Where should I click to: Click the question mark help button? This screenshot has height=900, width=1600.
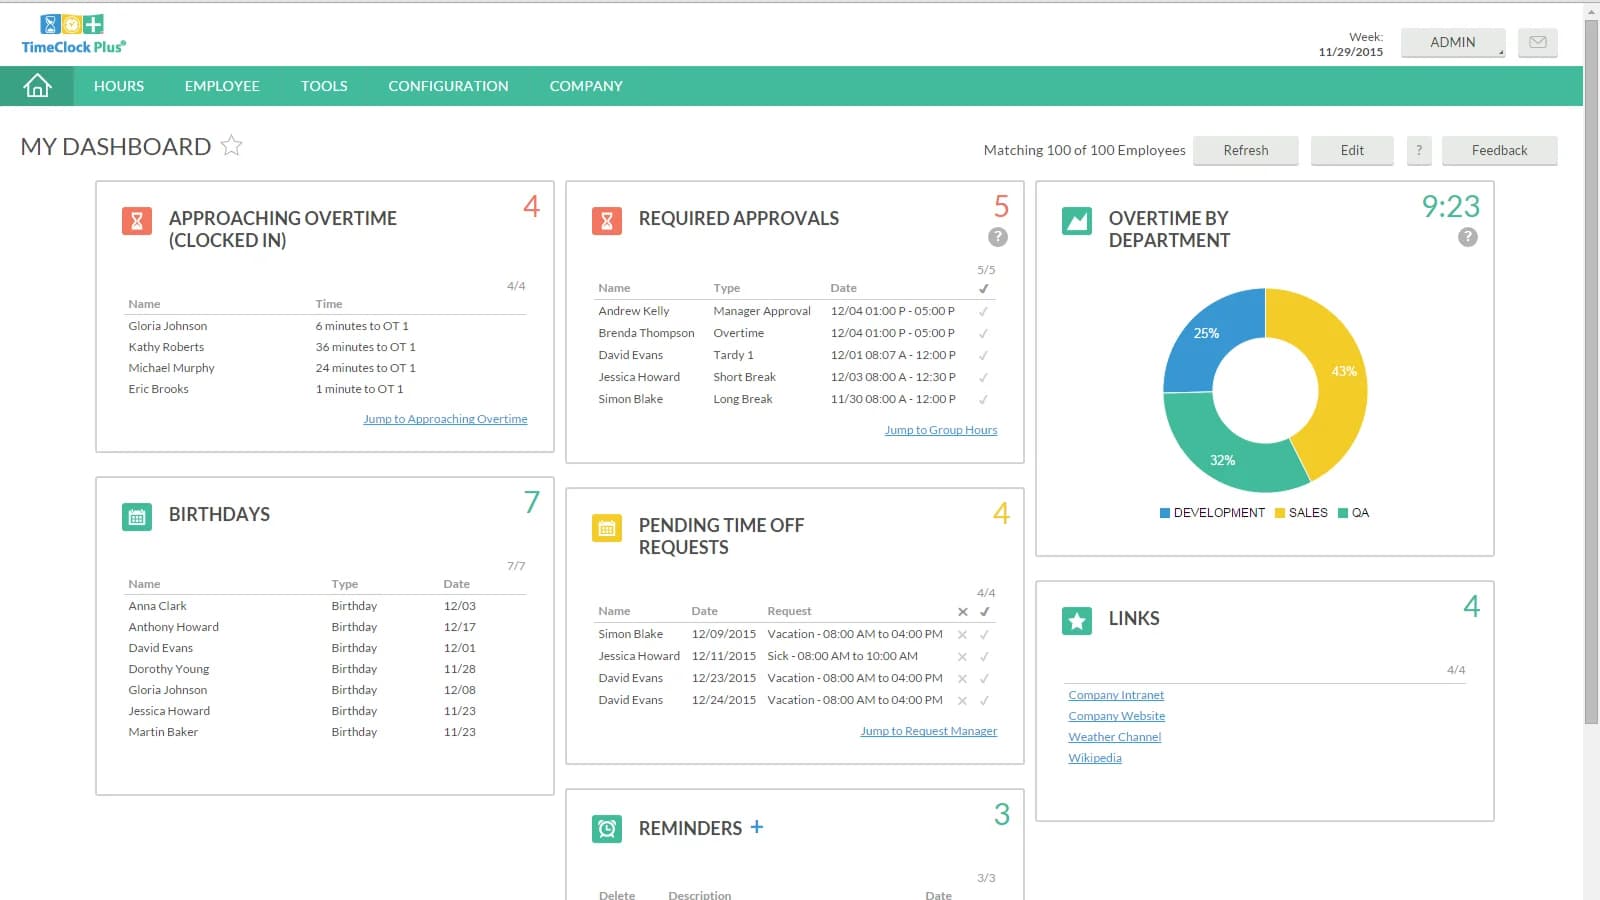1419,150
